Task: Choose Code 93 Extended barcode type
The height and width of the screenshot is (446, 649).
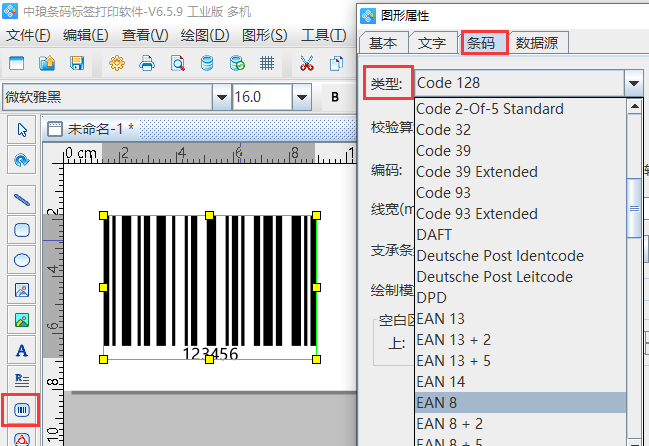Action: (520, 214)
